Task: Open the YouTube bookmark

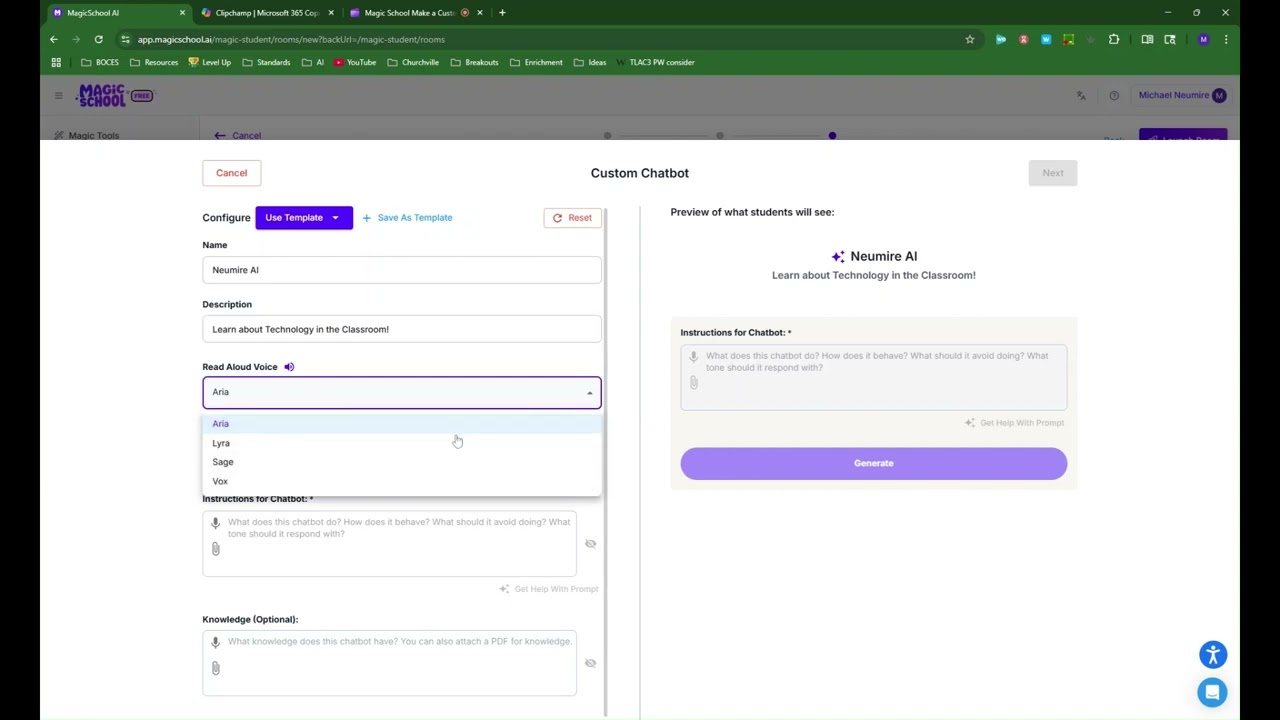Action: click(x=355, y=62)
